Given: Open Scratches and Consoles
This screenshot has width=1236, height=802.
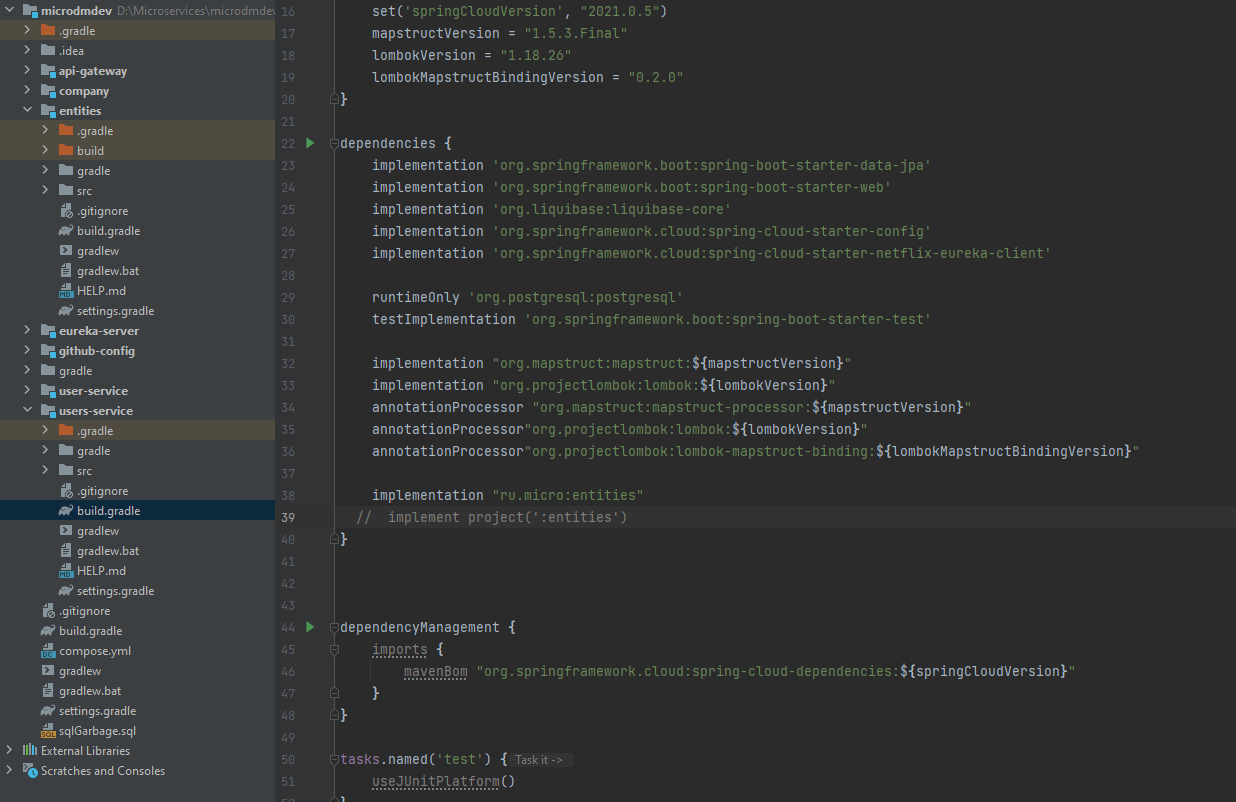Looking at the screenshot, I should pyautogui.click(x=94, y=770).
